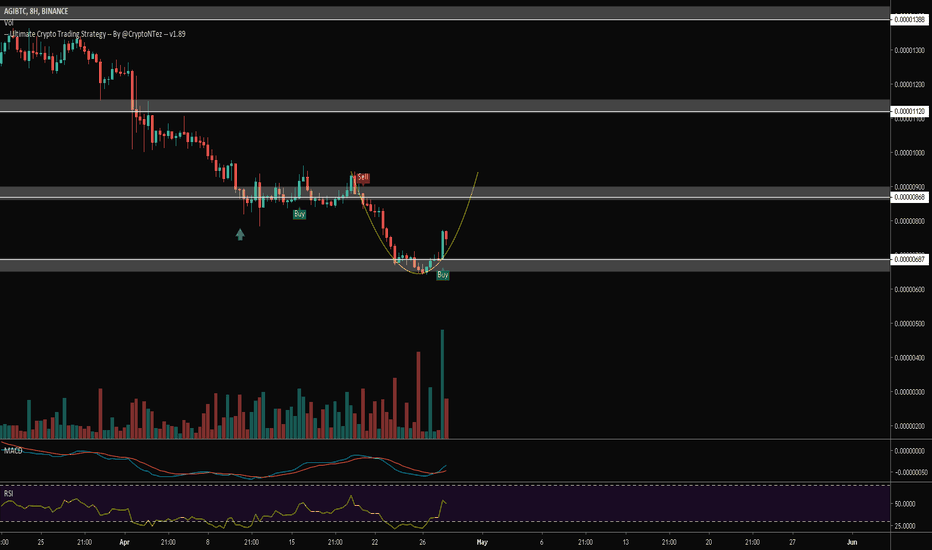
Task: Click the green up-arrow marker on chart
Action: [x=240, y=234]
